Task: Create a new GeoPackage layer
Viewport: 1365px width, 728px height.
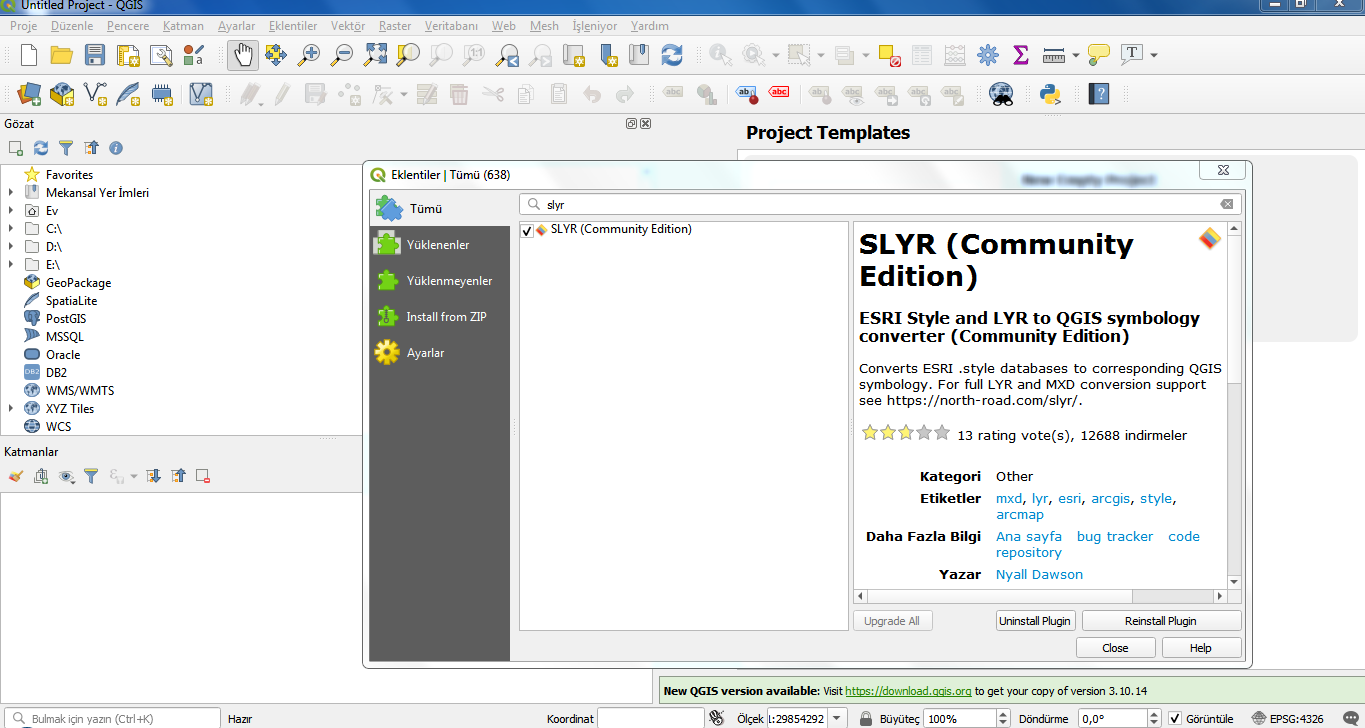Action: [62, 95]
